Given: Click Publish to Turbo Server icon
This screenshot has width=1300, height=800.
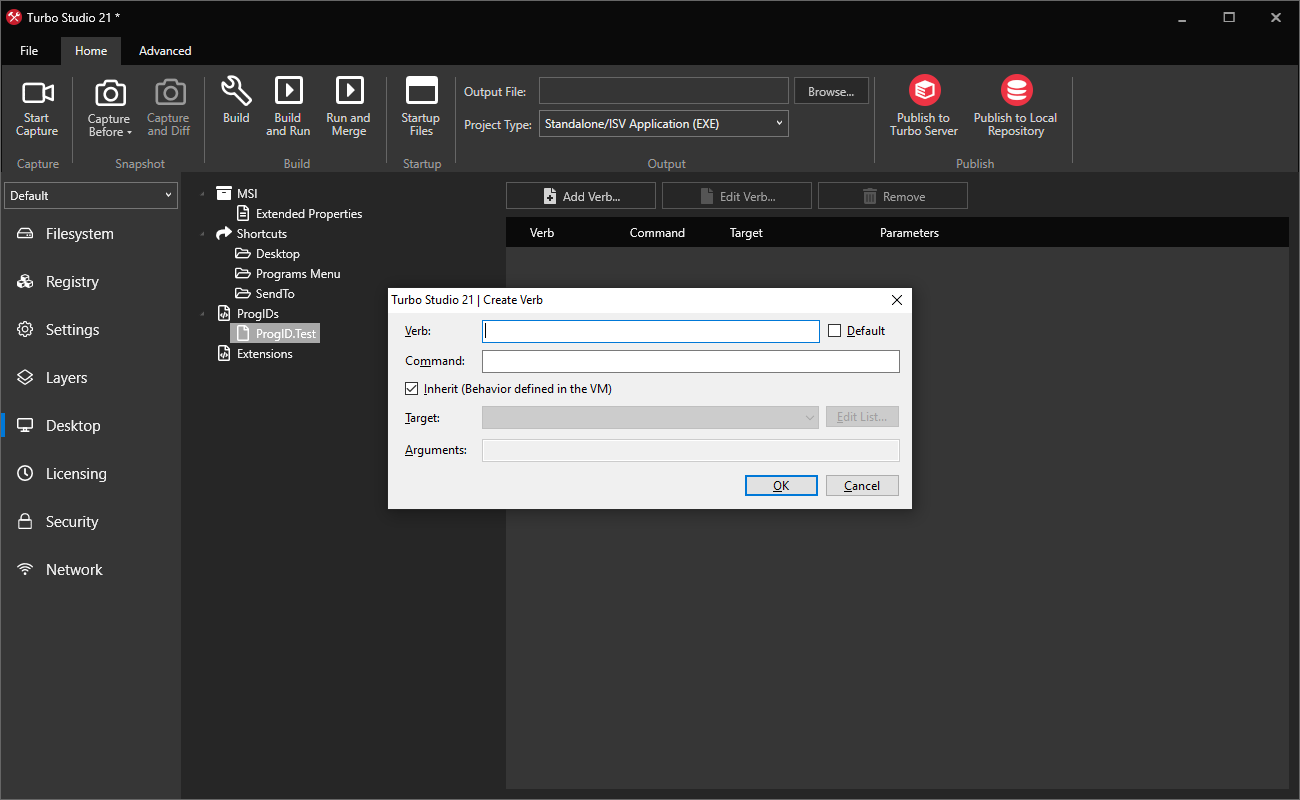Looking at the screenshot, I should (924, 91).
